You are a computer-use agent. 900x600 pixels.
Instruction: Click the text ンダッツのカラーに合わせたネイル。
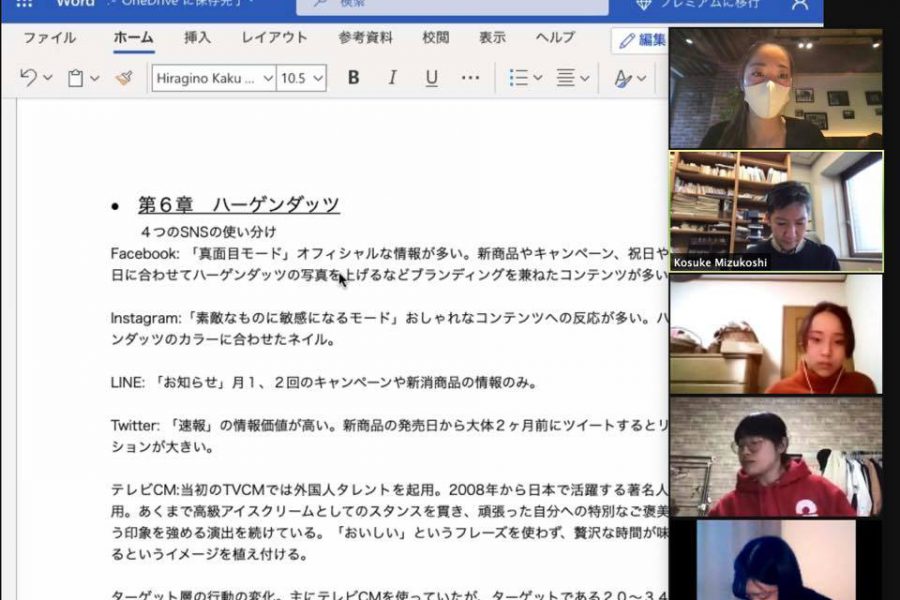coord(223,340)
